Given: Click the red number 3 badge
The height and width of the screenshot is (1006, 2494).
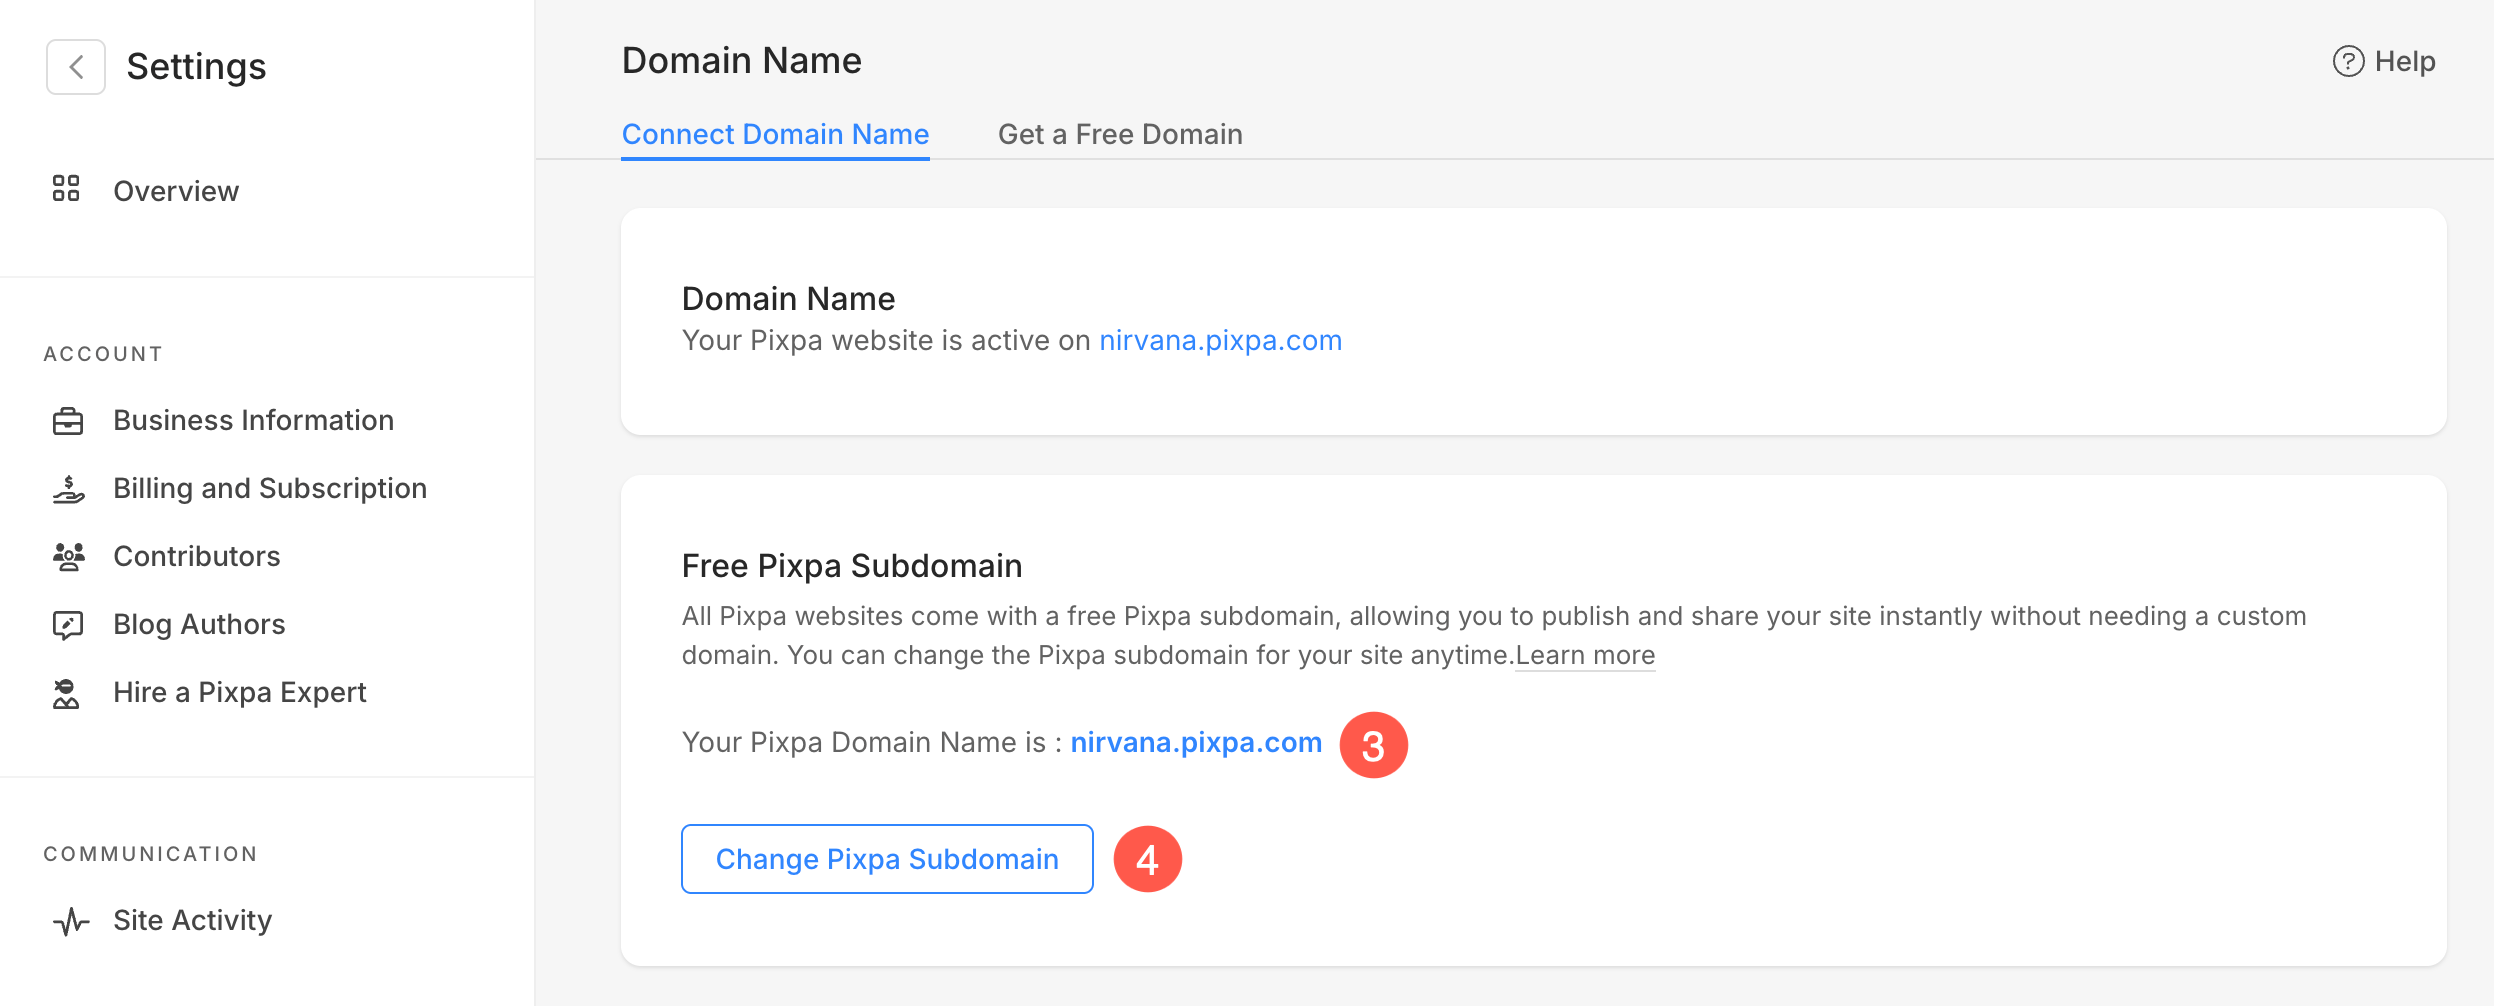Looking at the screenshot, I should 1373,745.
